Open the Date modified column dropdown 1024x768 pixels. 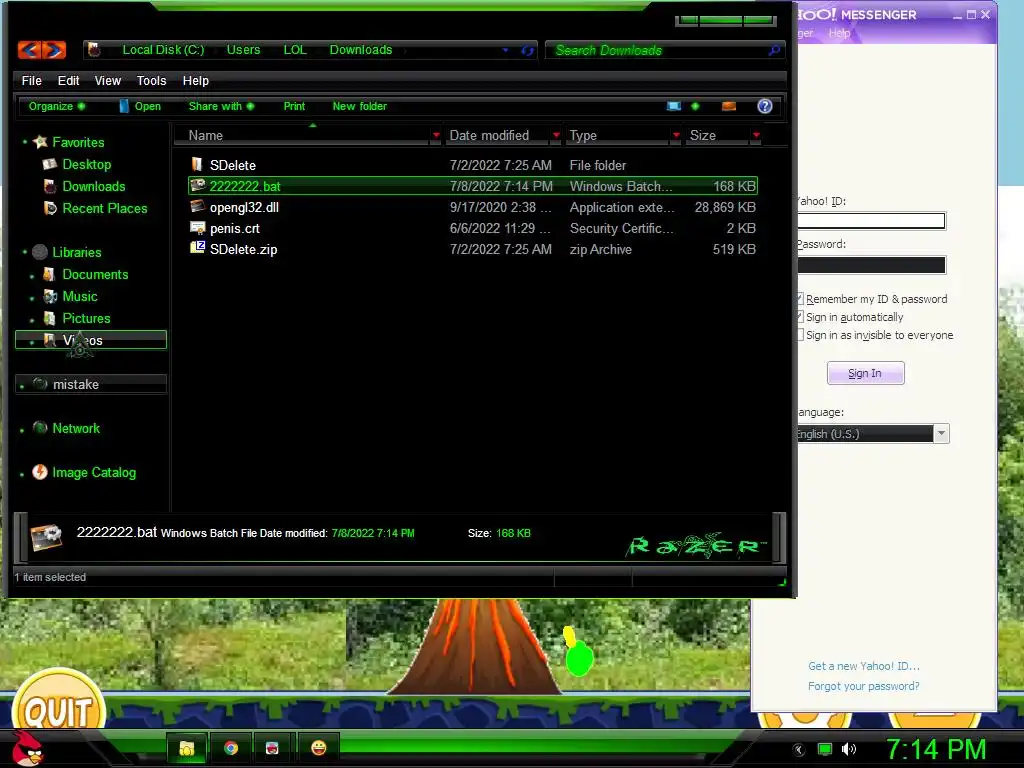tap(556, 135)
